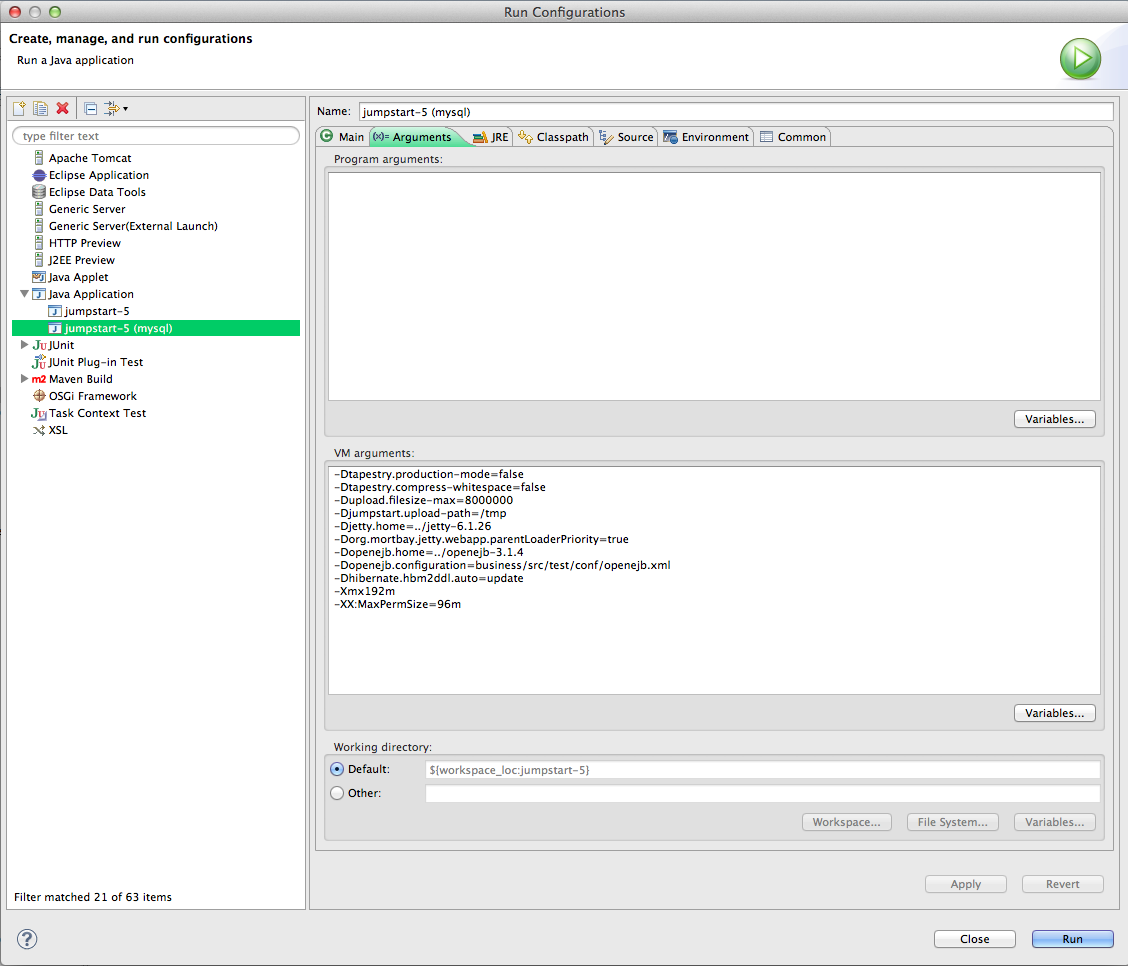Click the new launch configuration icon
The height and width of the screenshot is (966, 1128).
[x=19, y=108]
